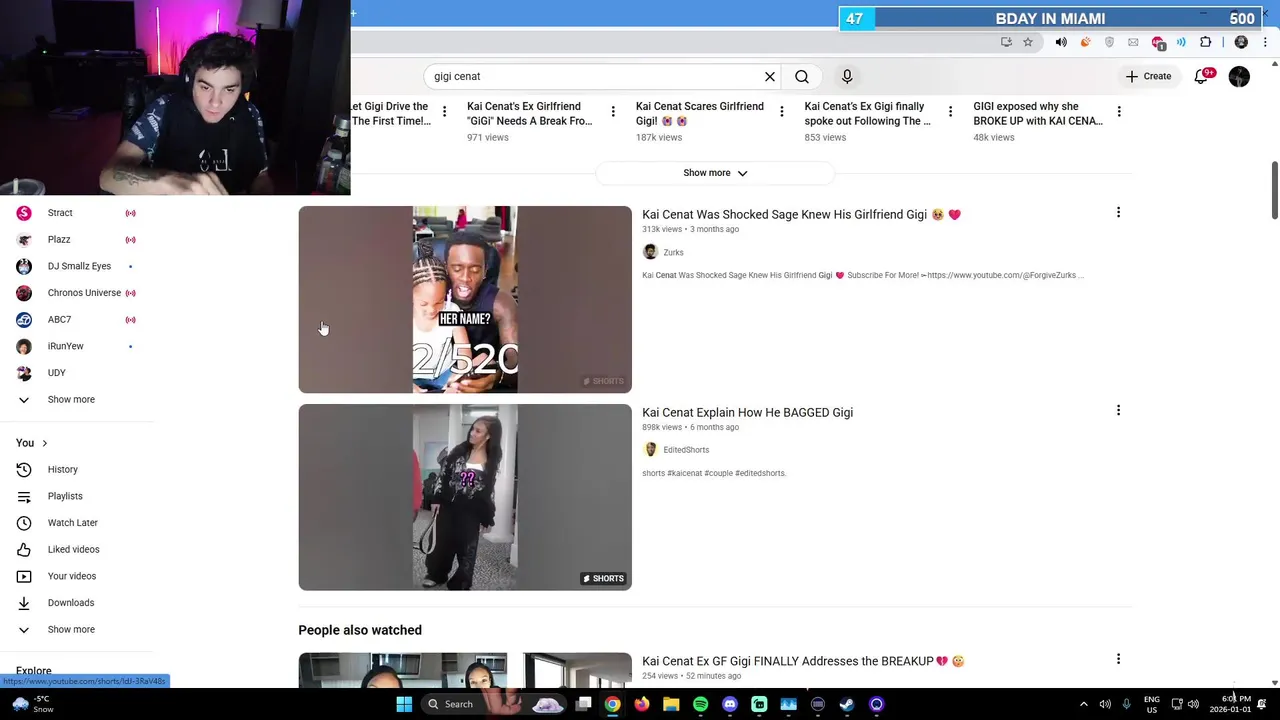Click the taskbar Search box
Screen dimensions: 1280x720
coord(495,704)
